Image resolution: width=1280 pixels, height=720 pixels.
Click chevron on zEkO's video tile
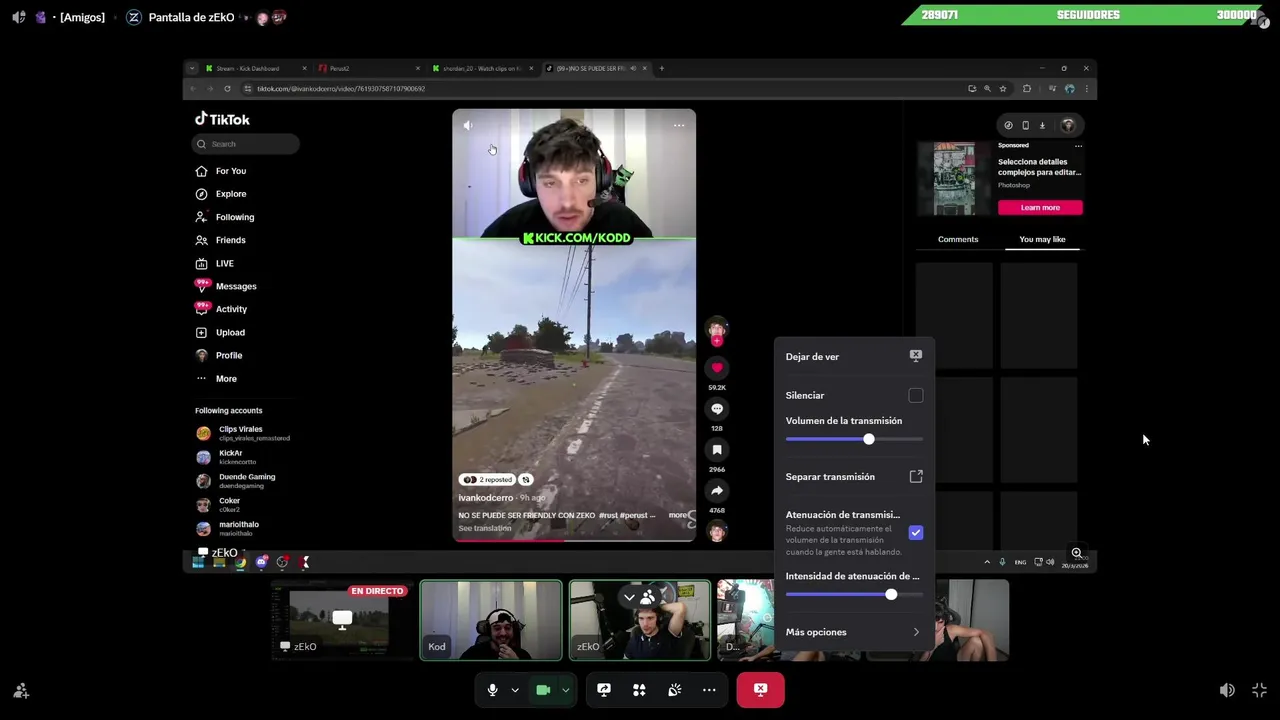click(x=629, y=598)
